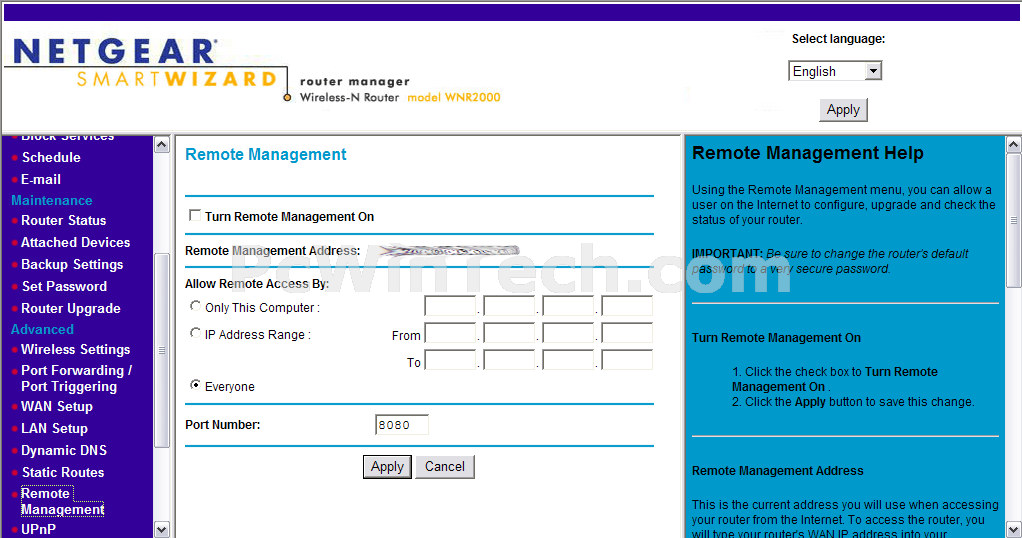Go to WAN Setup page
Screen dimensions: 1022x538
57,406
